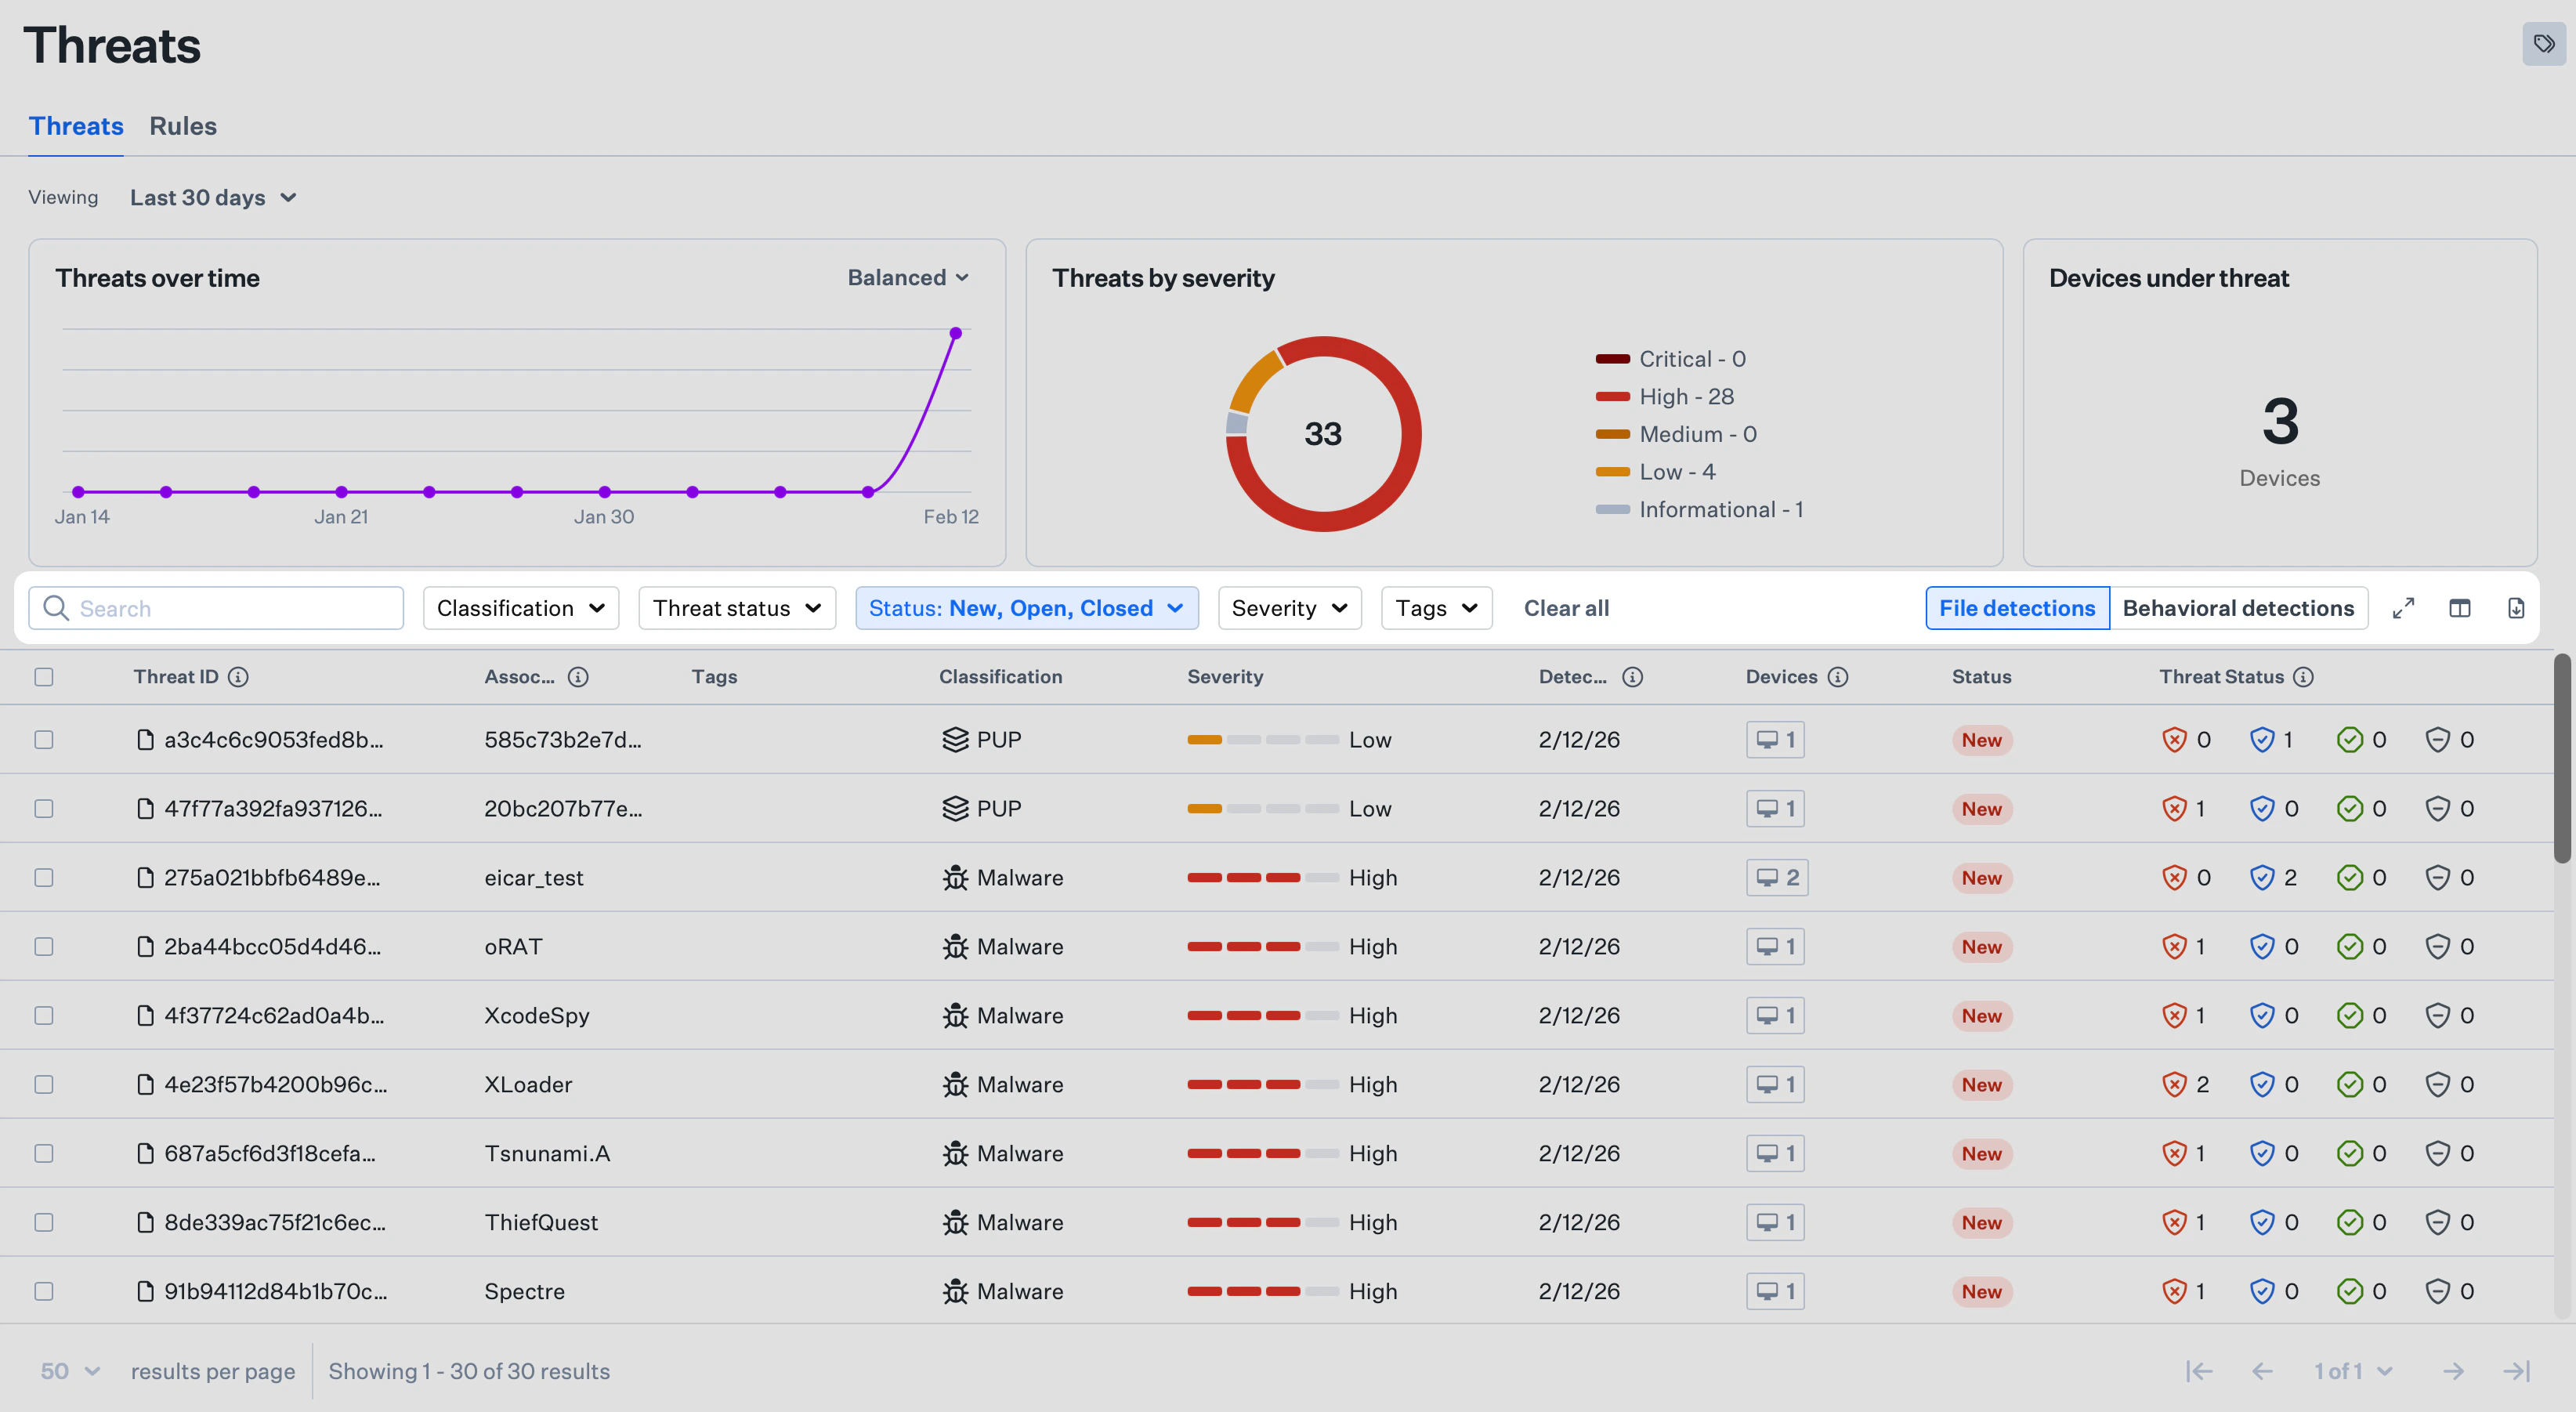Check the select-all checkbox in table header
The image size is (2576, 1412).
tap(44, 676)
